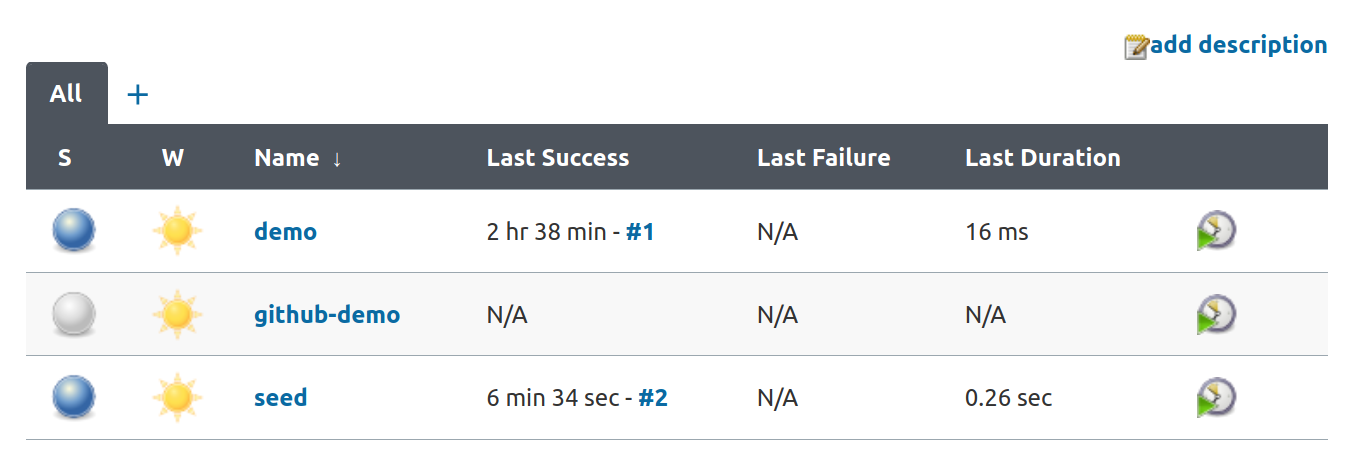The height and width of the screenshot is (456, 1353).
Task: Schedule a build for github-demo job
Action: pos(1216,314)
